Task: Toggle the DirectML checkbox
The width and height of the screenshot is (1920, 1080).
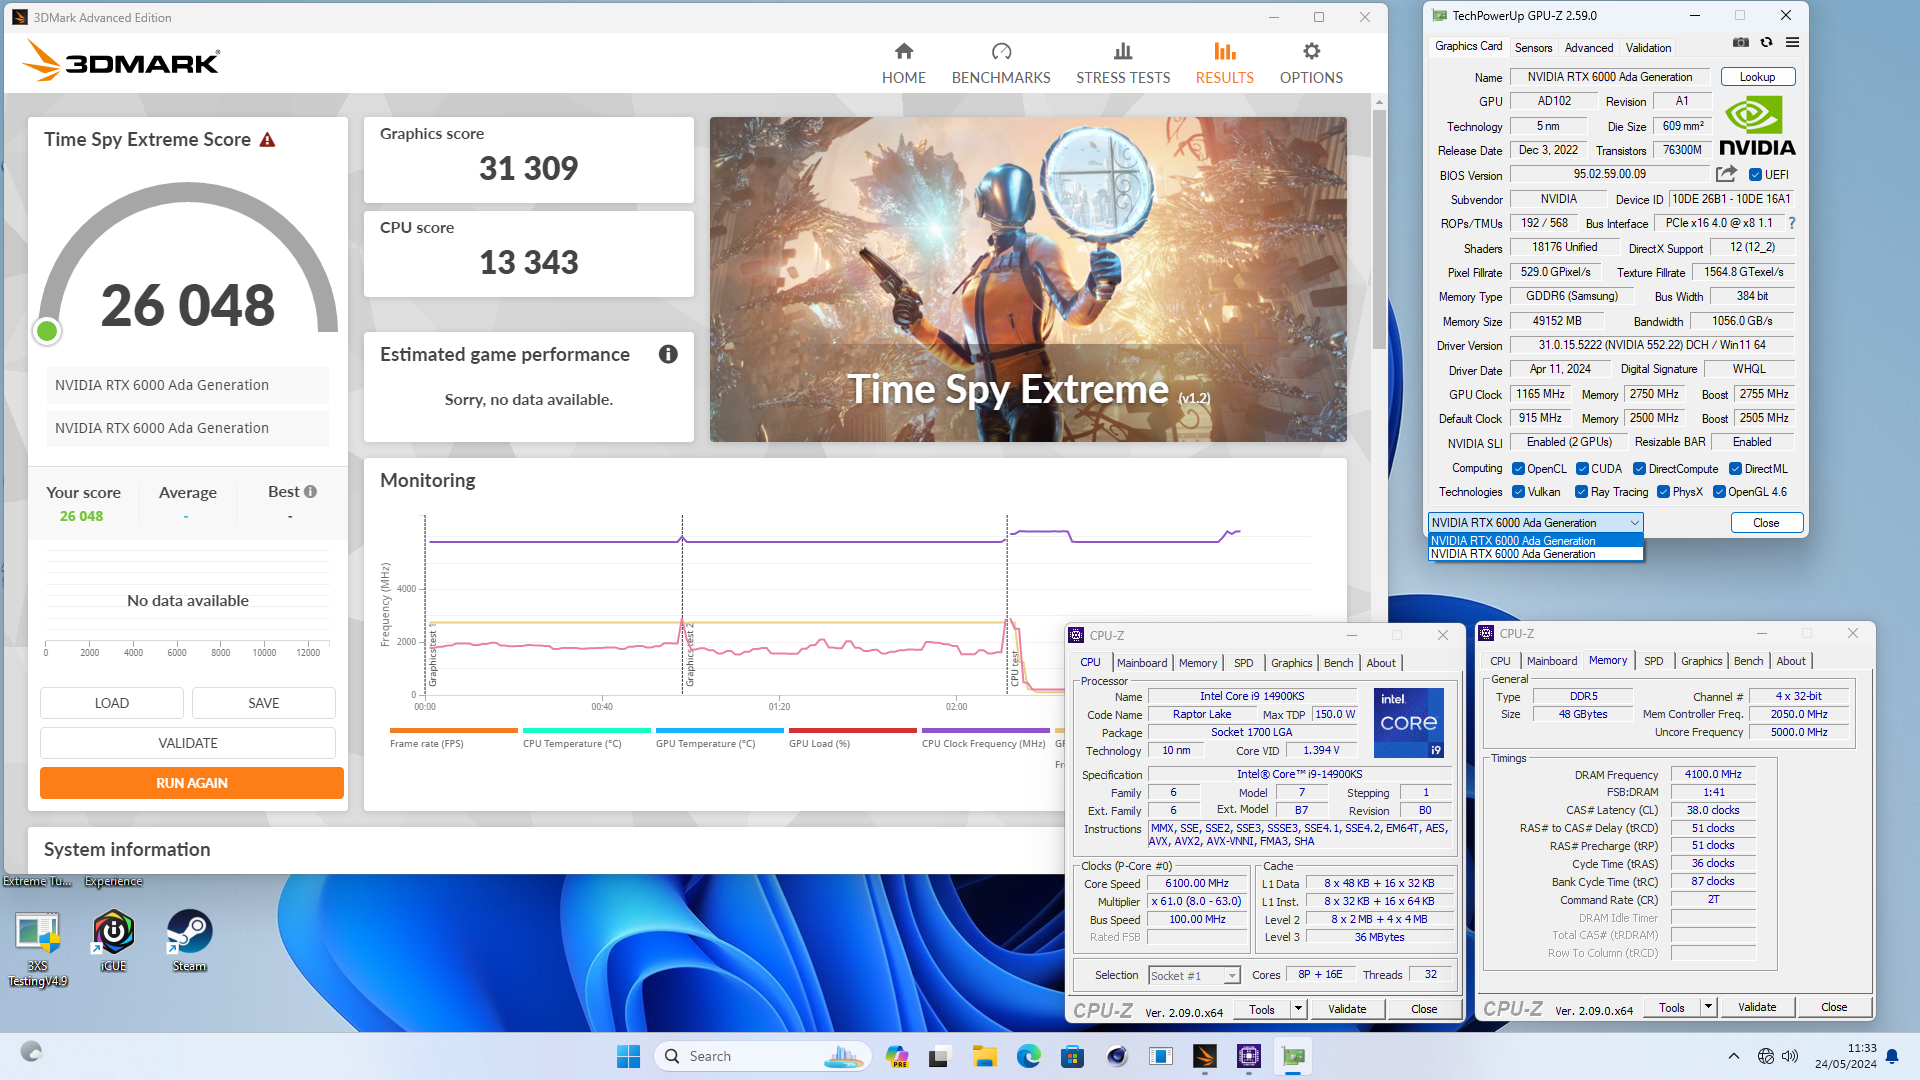Action: coord(1736,469)
